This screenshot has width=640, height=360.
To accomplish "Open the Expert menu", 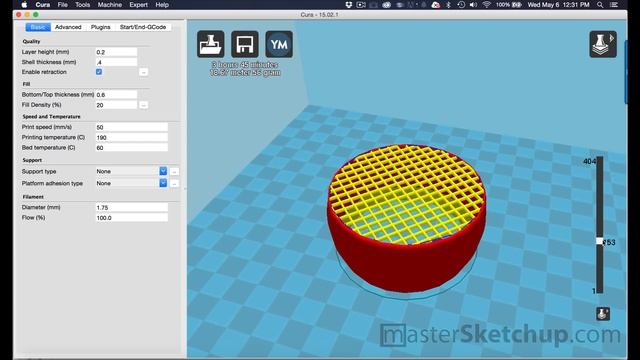I will tap(138, 5).
